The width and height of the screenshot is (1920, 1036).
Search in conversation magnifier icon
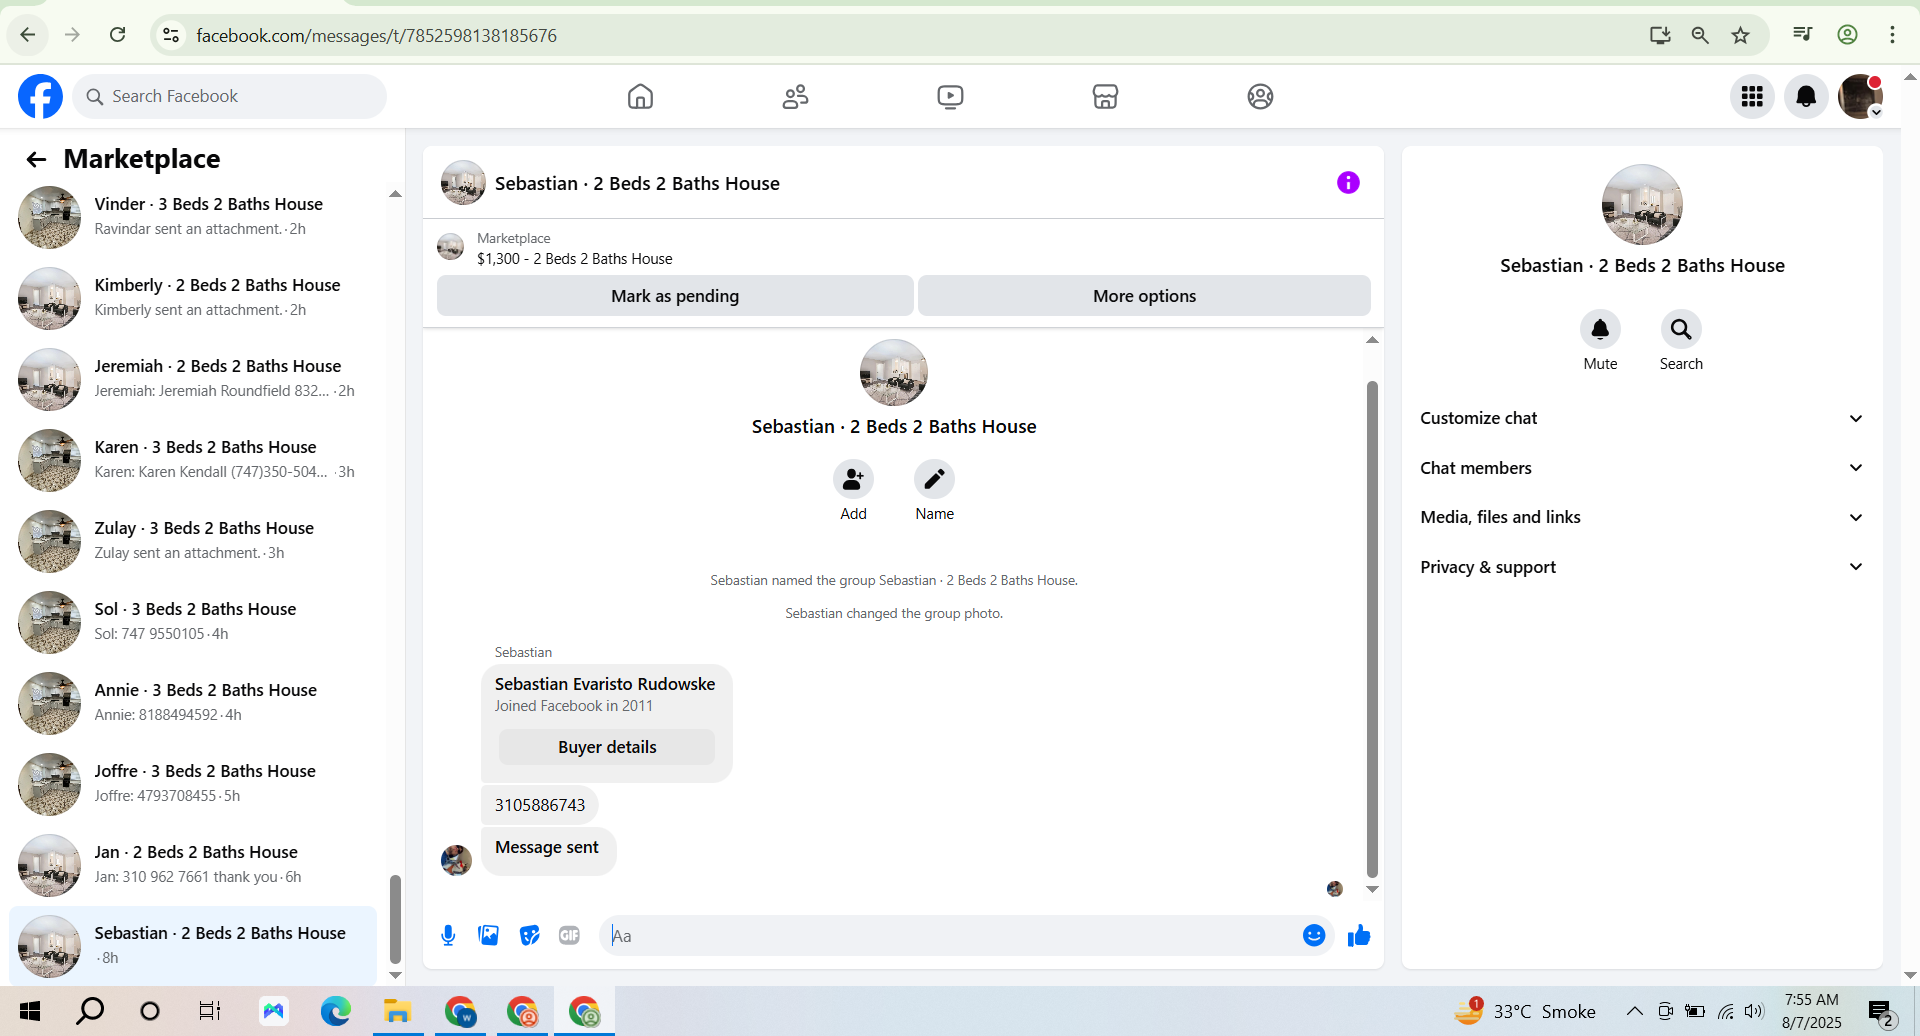(x=1681, y=329)
